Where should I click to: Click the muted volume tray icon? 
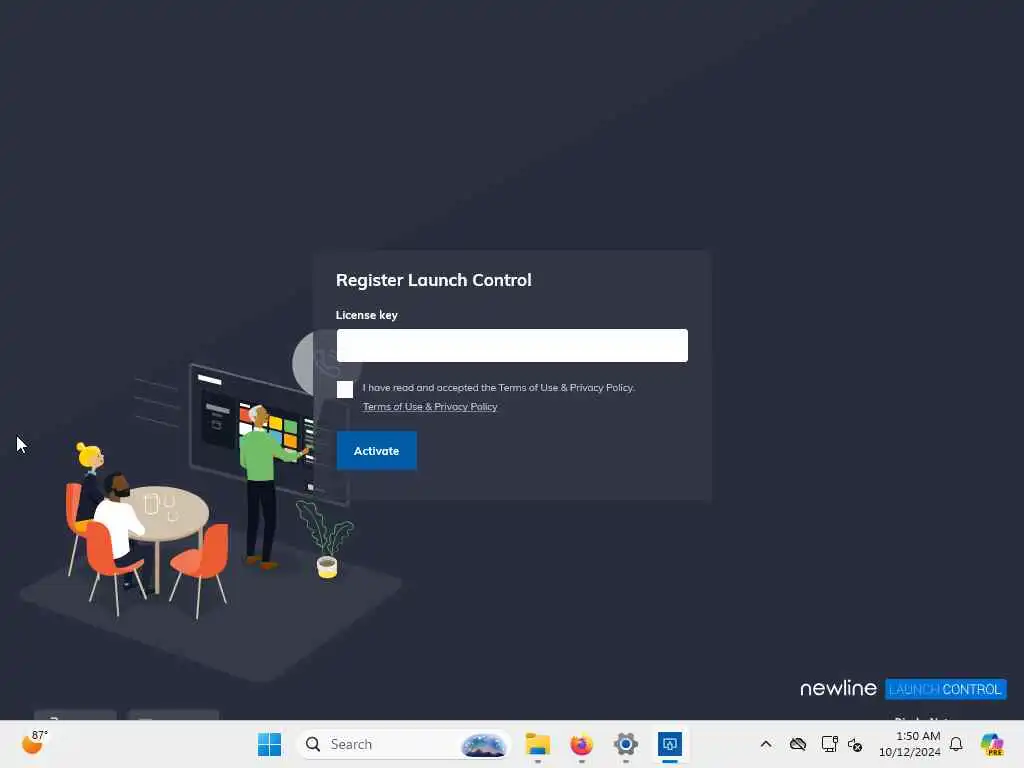click(x=855, y=744)
